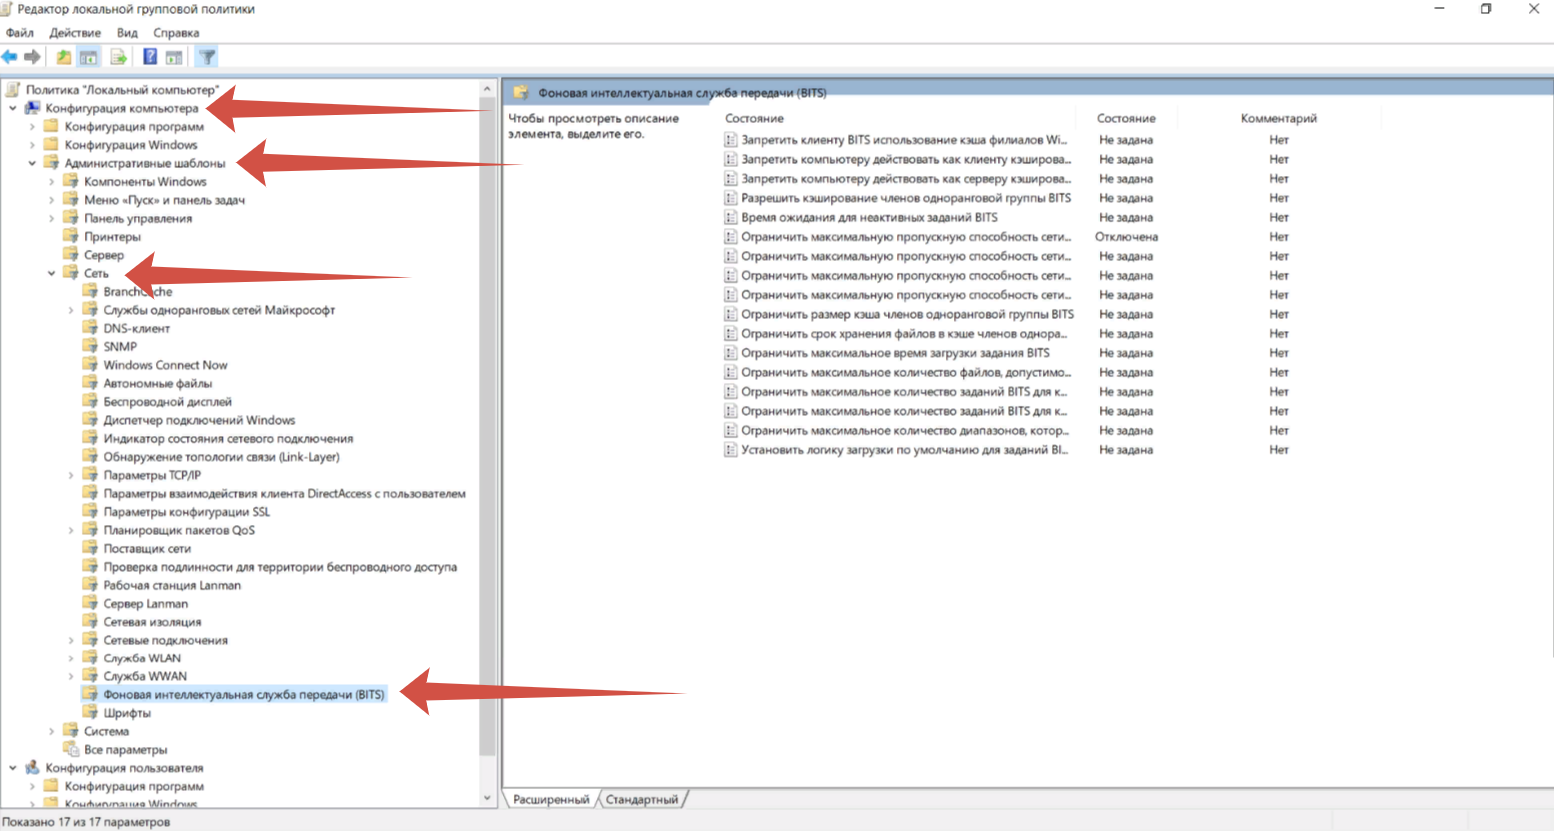The width and height of the screenshot is (1554, 831).
Task: Switch to the Расширенный tab
Action: (551, 799)
